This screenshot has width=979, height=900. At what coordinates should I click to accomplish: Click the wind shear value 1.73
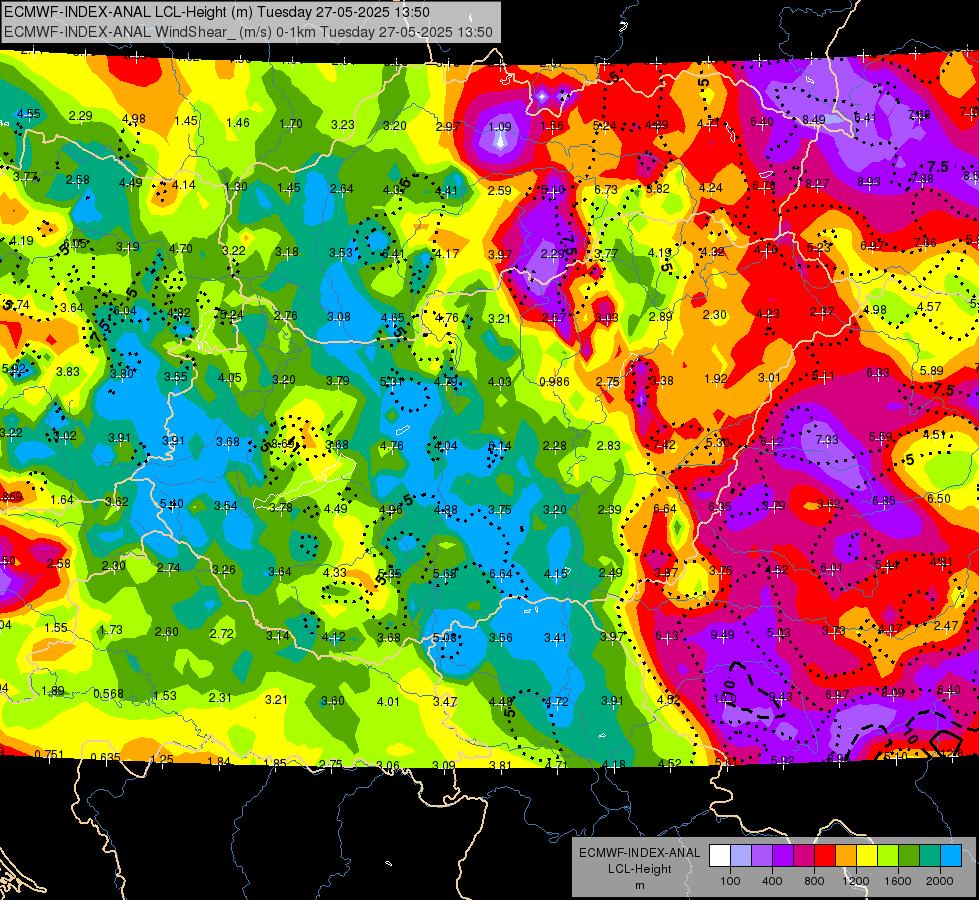tap(111, 630)
